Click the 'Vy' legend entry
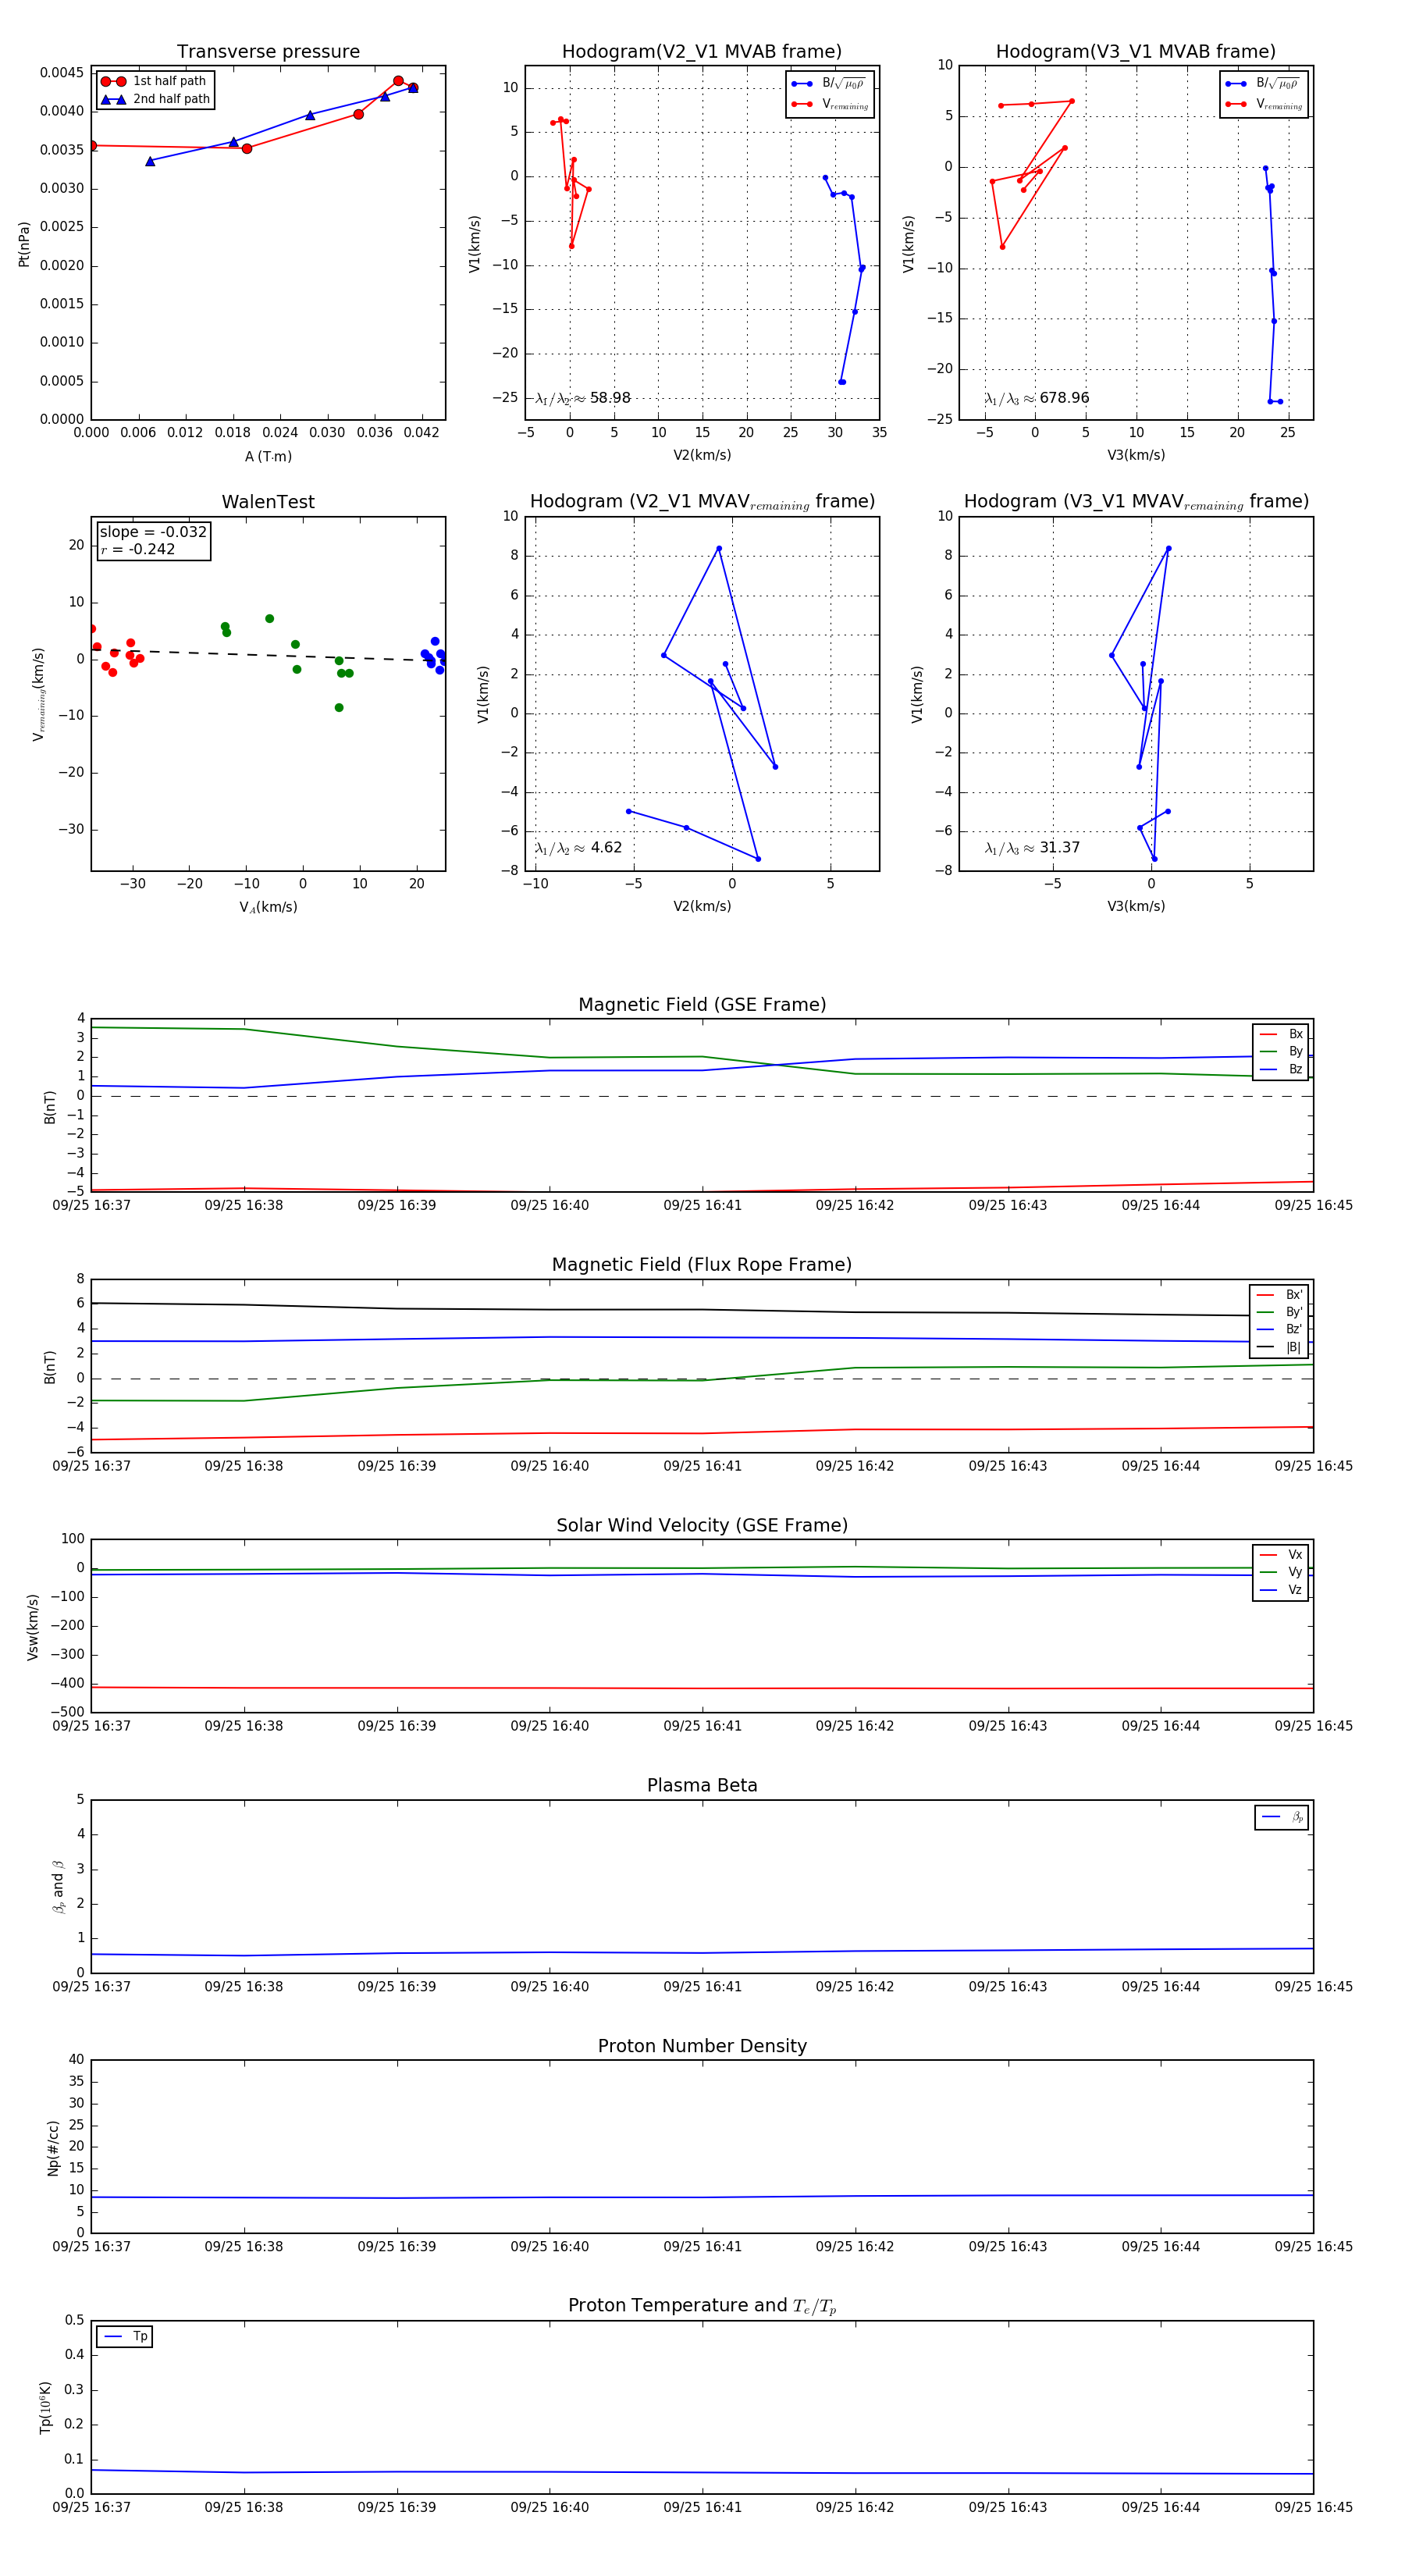 (1281, 1573)
